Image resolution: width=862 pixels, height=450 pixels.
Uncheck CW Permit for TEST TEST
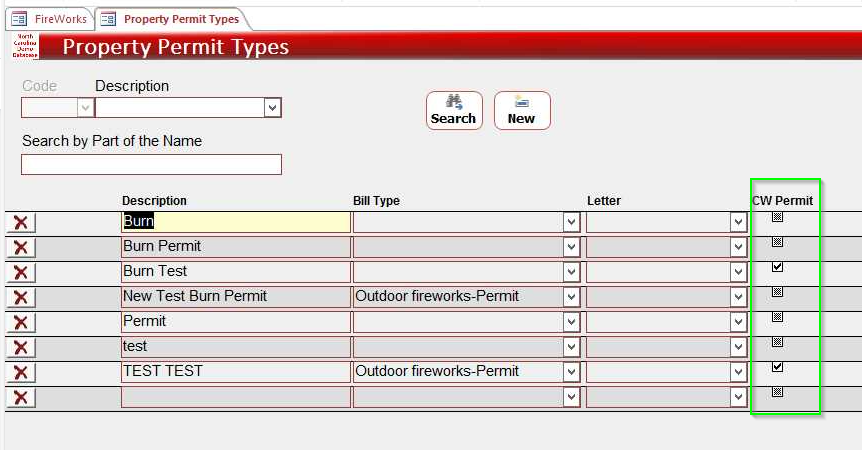pos(777,367)
